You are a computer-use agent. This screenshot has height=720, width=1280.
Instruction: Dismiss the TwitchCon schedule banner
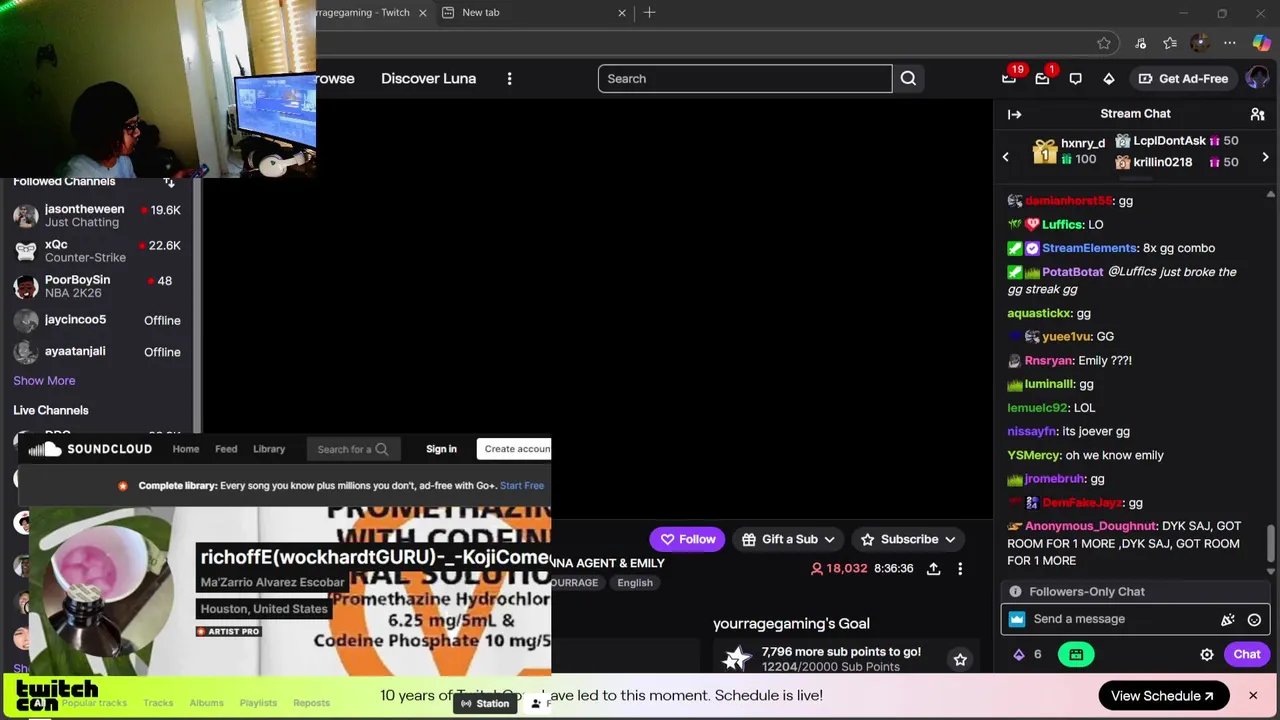tap(1252, 695)
